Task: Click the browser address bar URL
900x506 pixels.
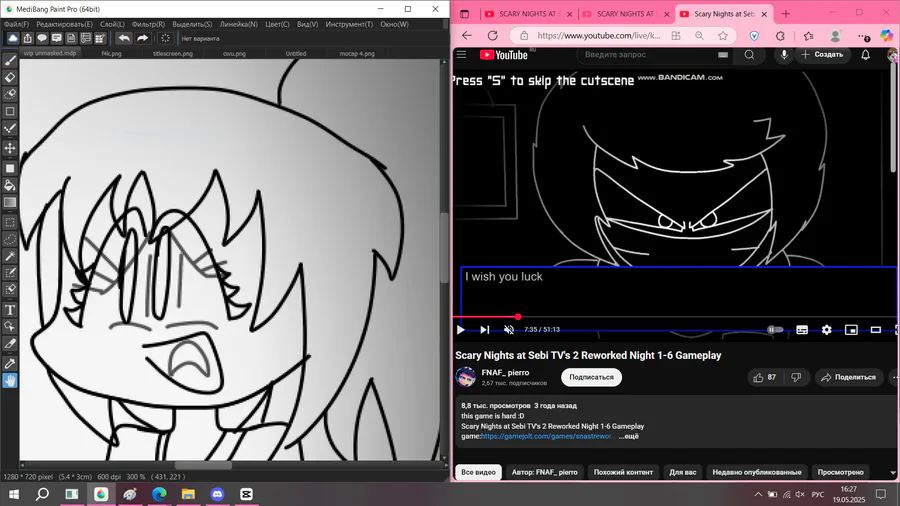Action: [x=598, y=36]
